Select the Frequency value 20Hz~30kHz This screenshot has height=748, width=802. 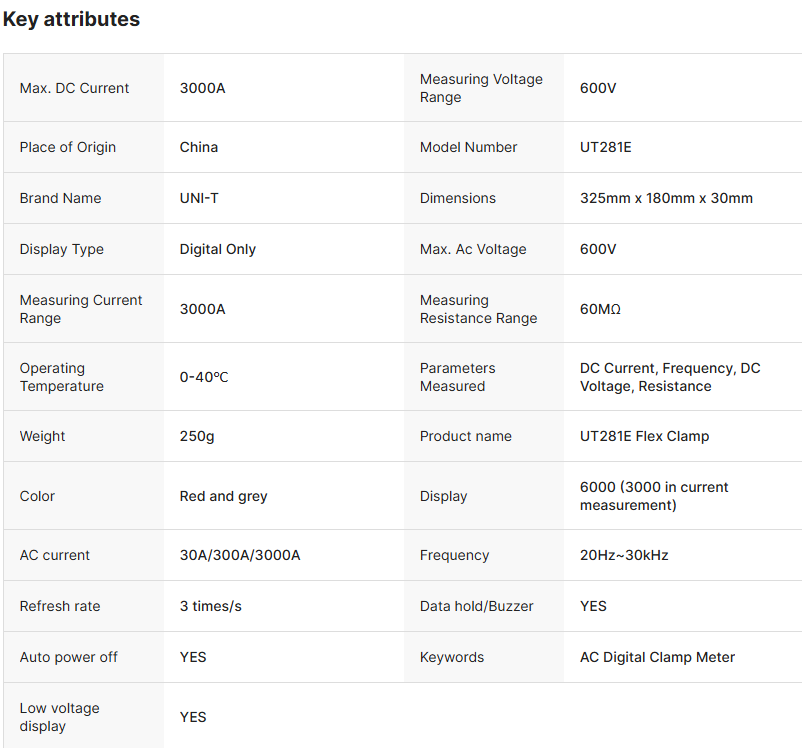coord(624,555)
